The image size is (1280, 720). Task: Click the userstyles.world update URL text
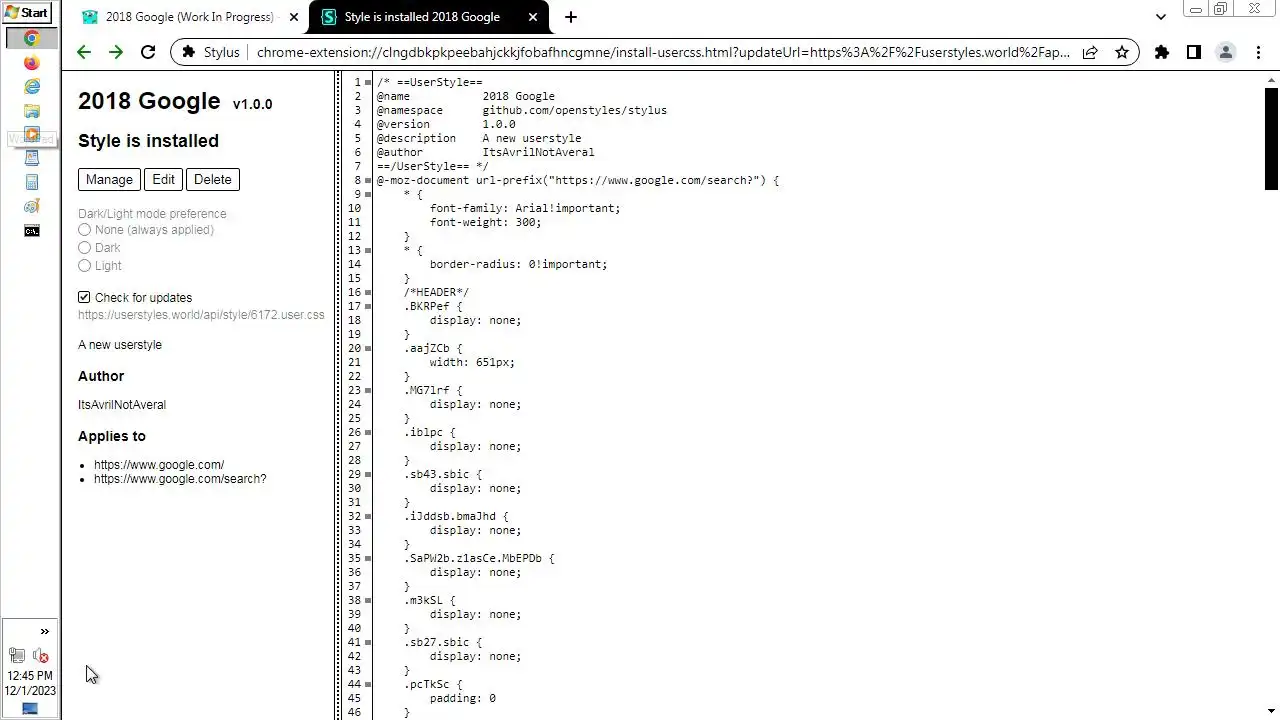pyautogui.click(x=201, y=315)
